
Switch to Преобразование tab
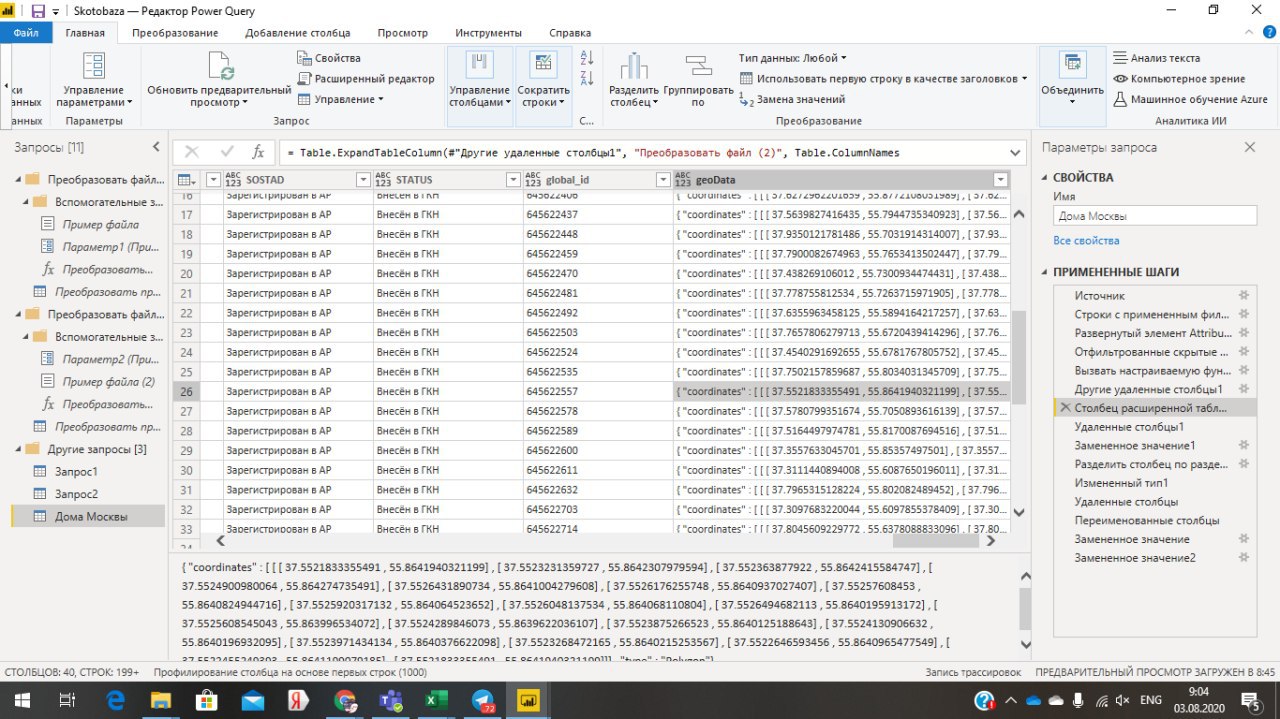tap(175, 33)
